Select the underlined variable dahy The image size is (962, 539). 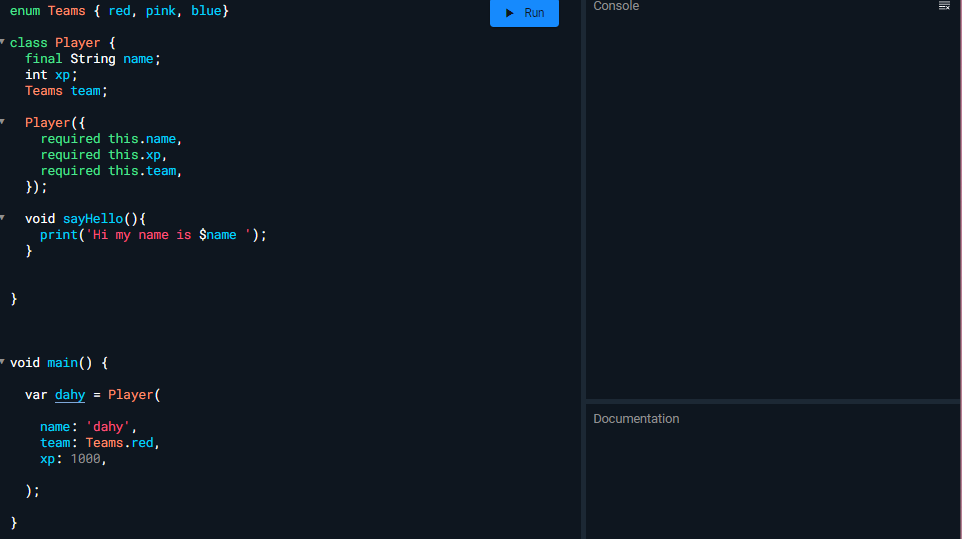pyautogui.click(x=70, y=395)
